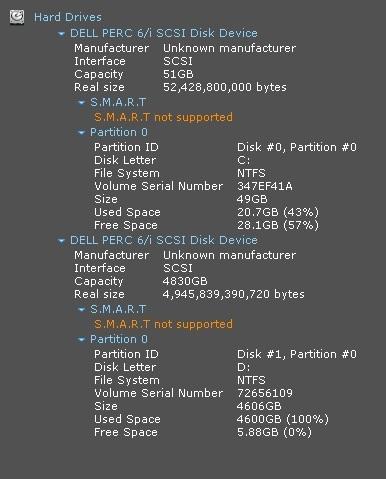386x479 pixels.
Task: Click the second S.M.A.R.T not supported message
Action: 163,324
